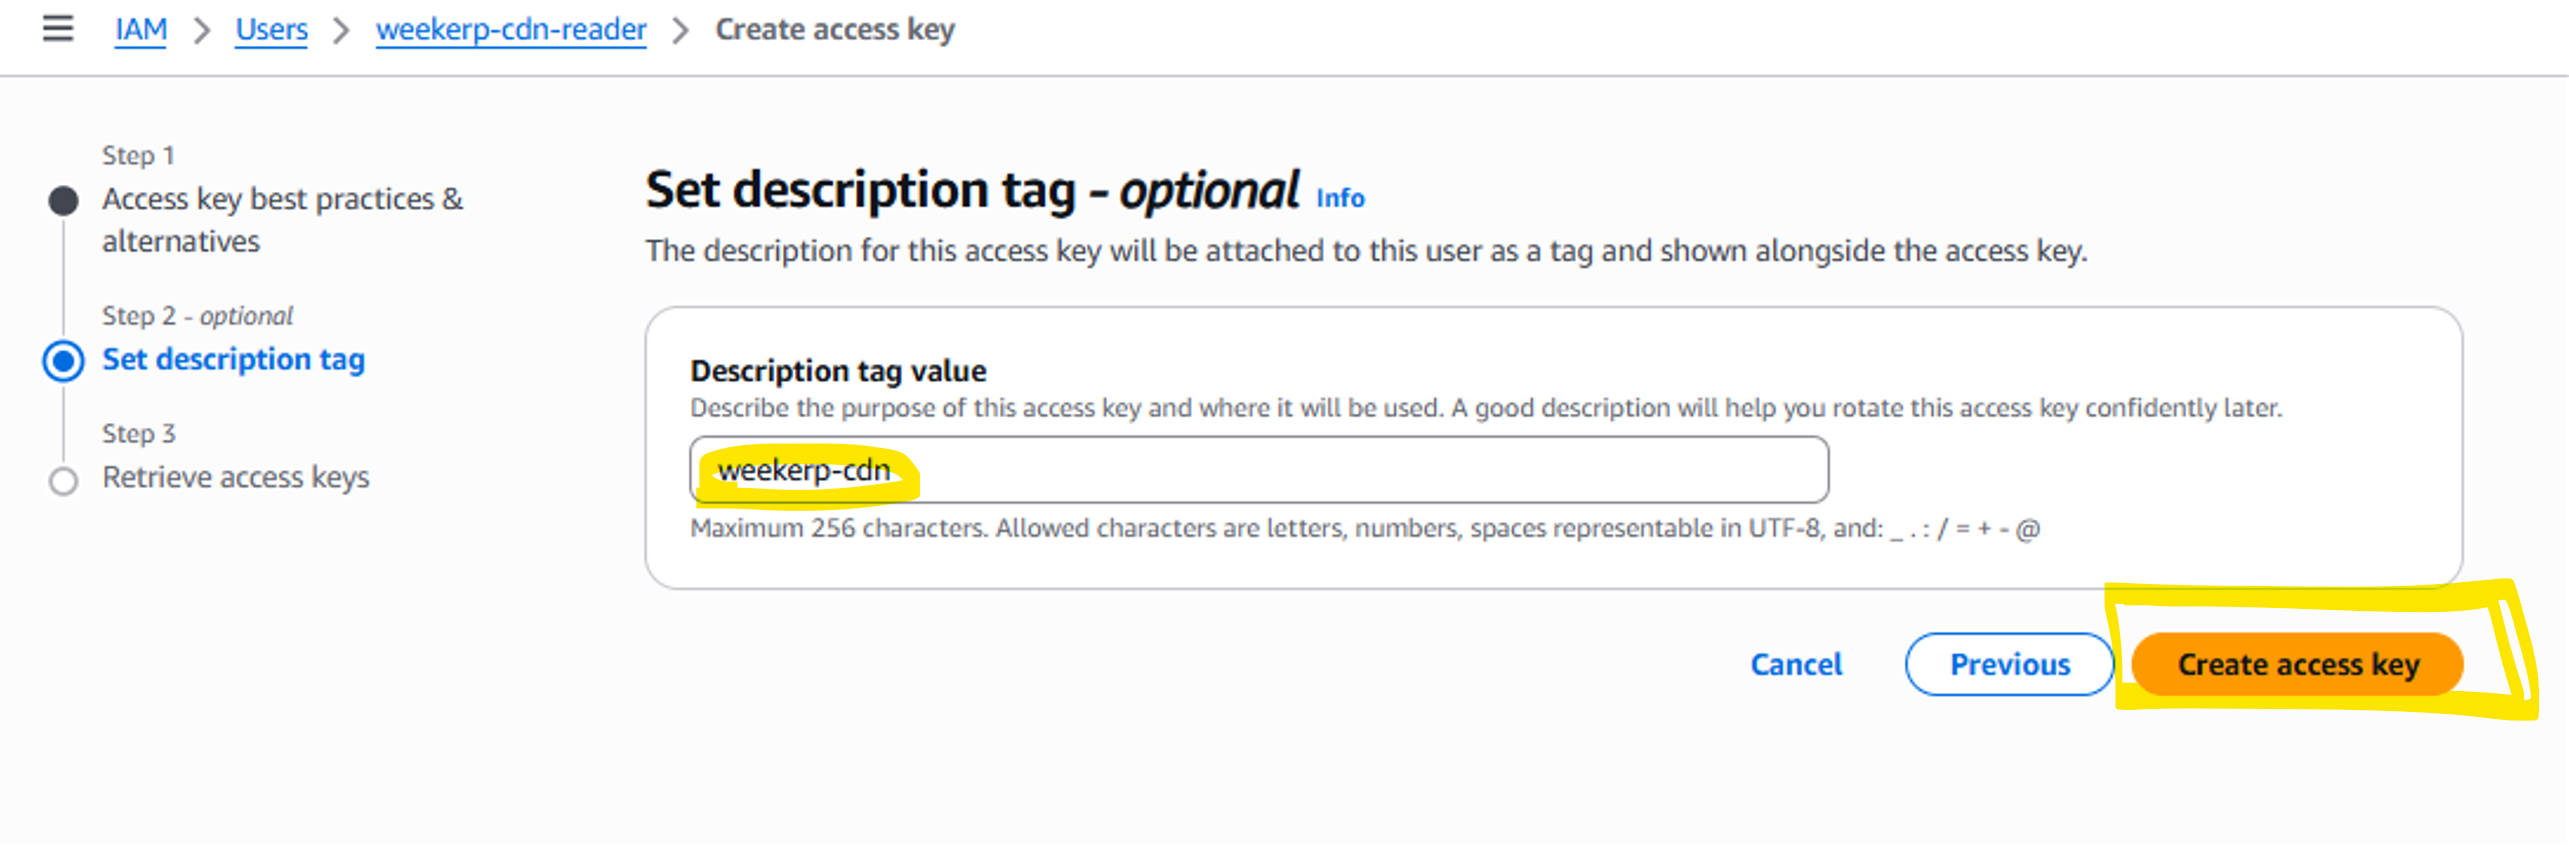Click the 'Description tag value' field label

pyautogui.click(x=838, y=371)
